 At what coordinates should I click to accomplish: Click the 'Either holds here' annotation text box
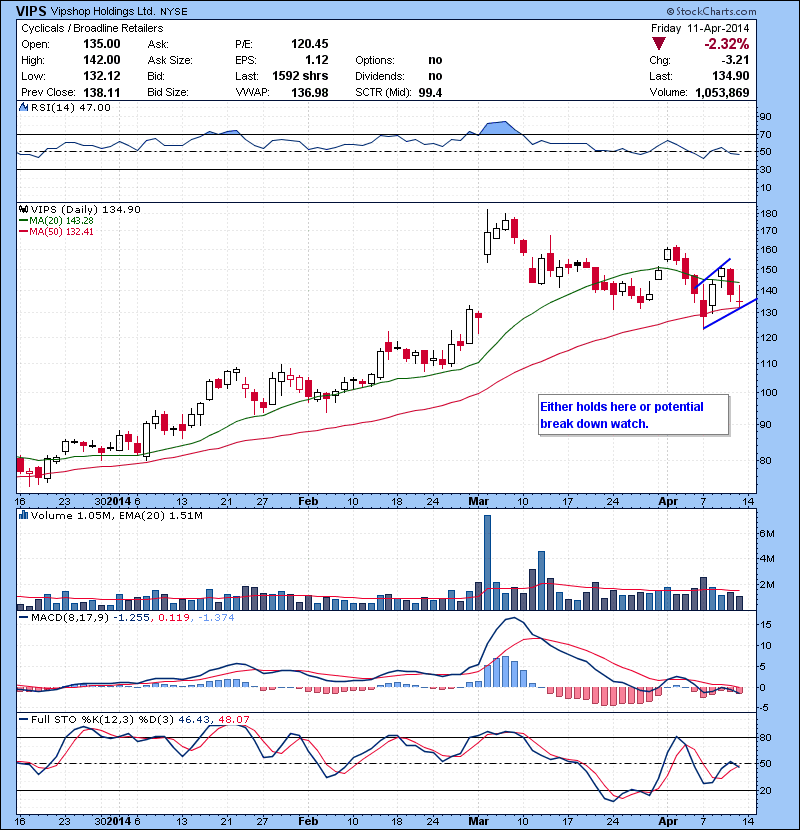pos(633,415)
